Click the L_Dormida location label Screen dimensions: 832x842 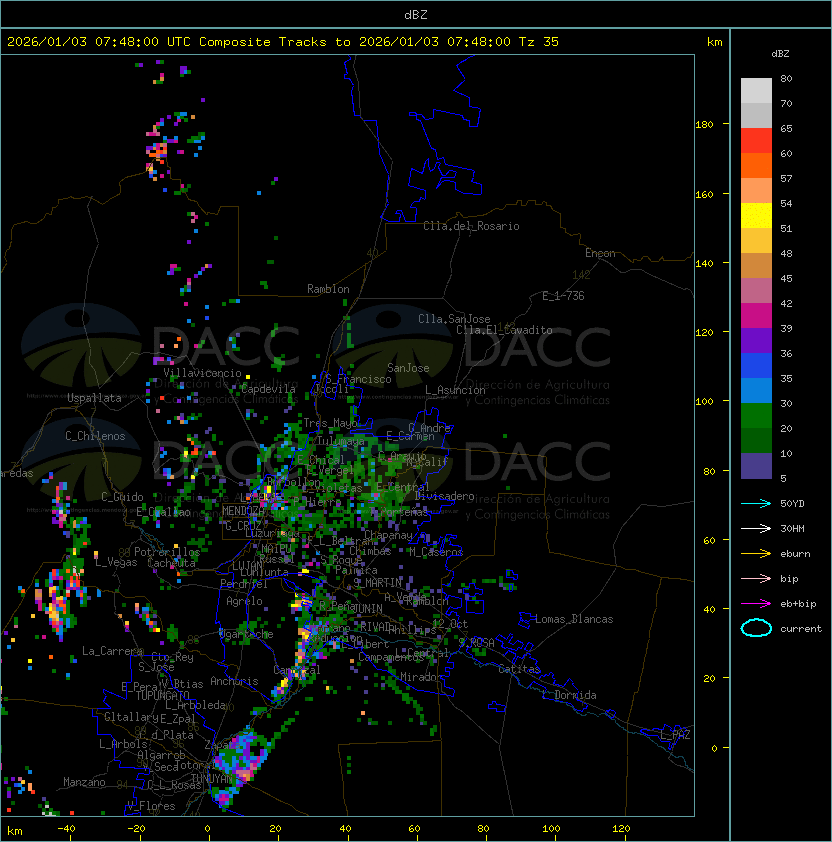[x=569, y=695]
